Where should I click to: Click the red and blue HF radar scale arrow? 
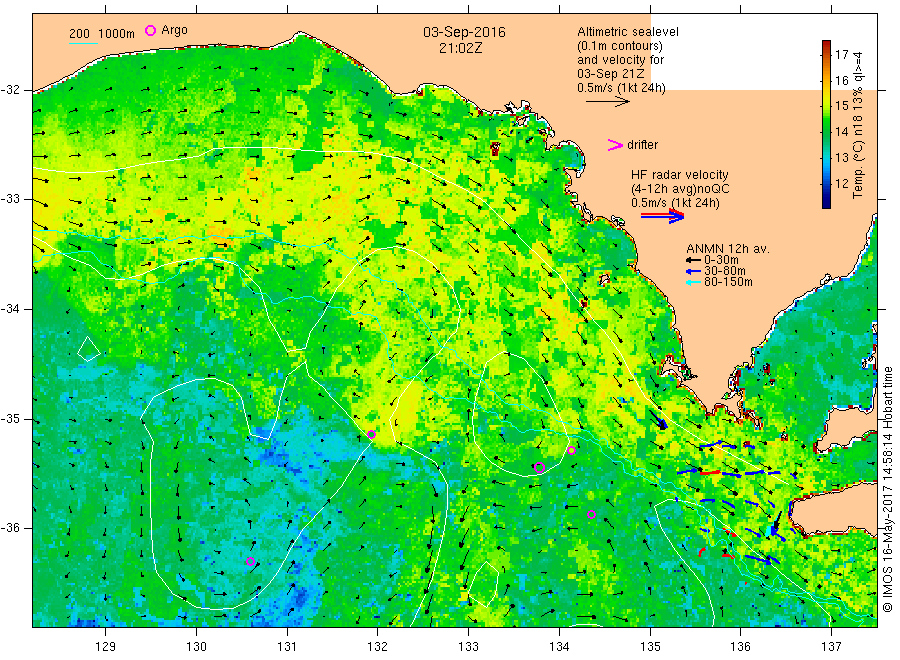pos(663,216)
